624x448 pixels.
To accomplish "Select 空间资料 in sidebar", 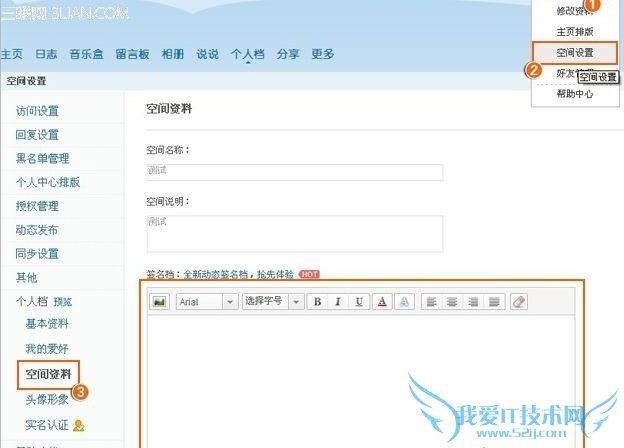I will 48,374.
